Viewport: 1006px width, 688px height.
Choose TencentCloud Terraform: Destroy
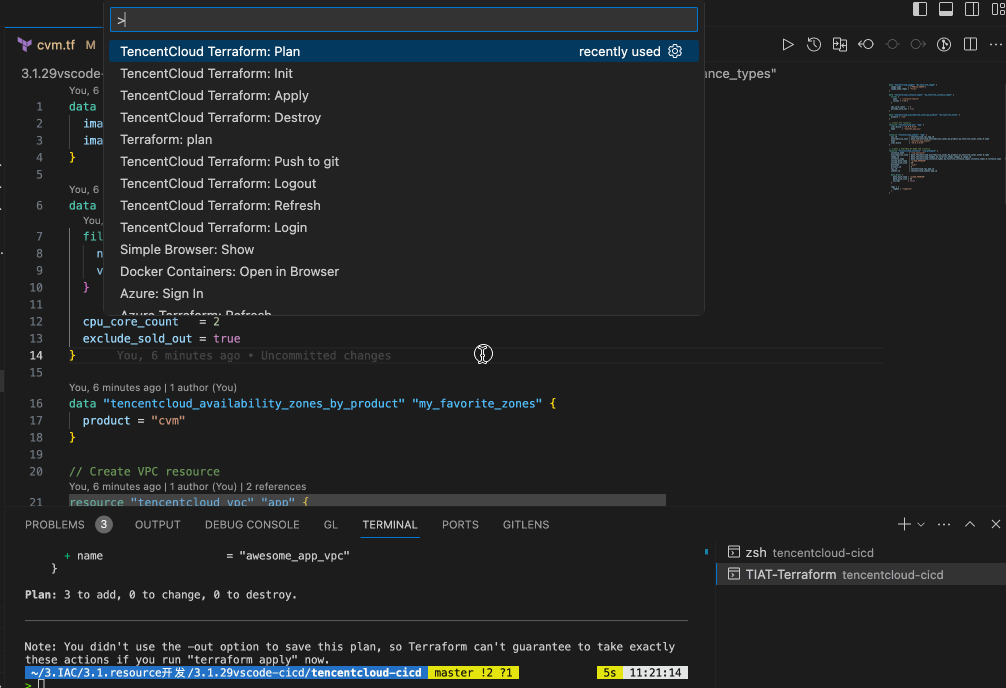pyautogui.click(x=404, y=117)
